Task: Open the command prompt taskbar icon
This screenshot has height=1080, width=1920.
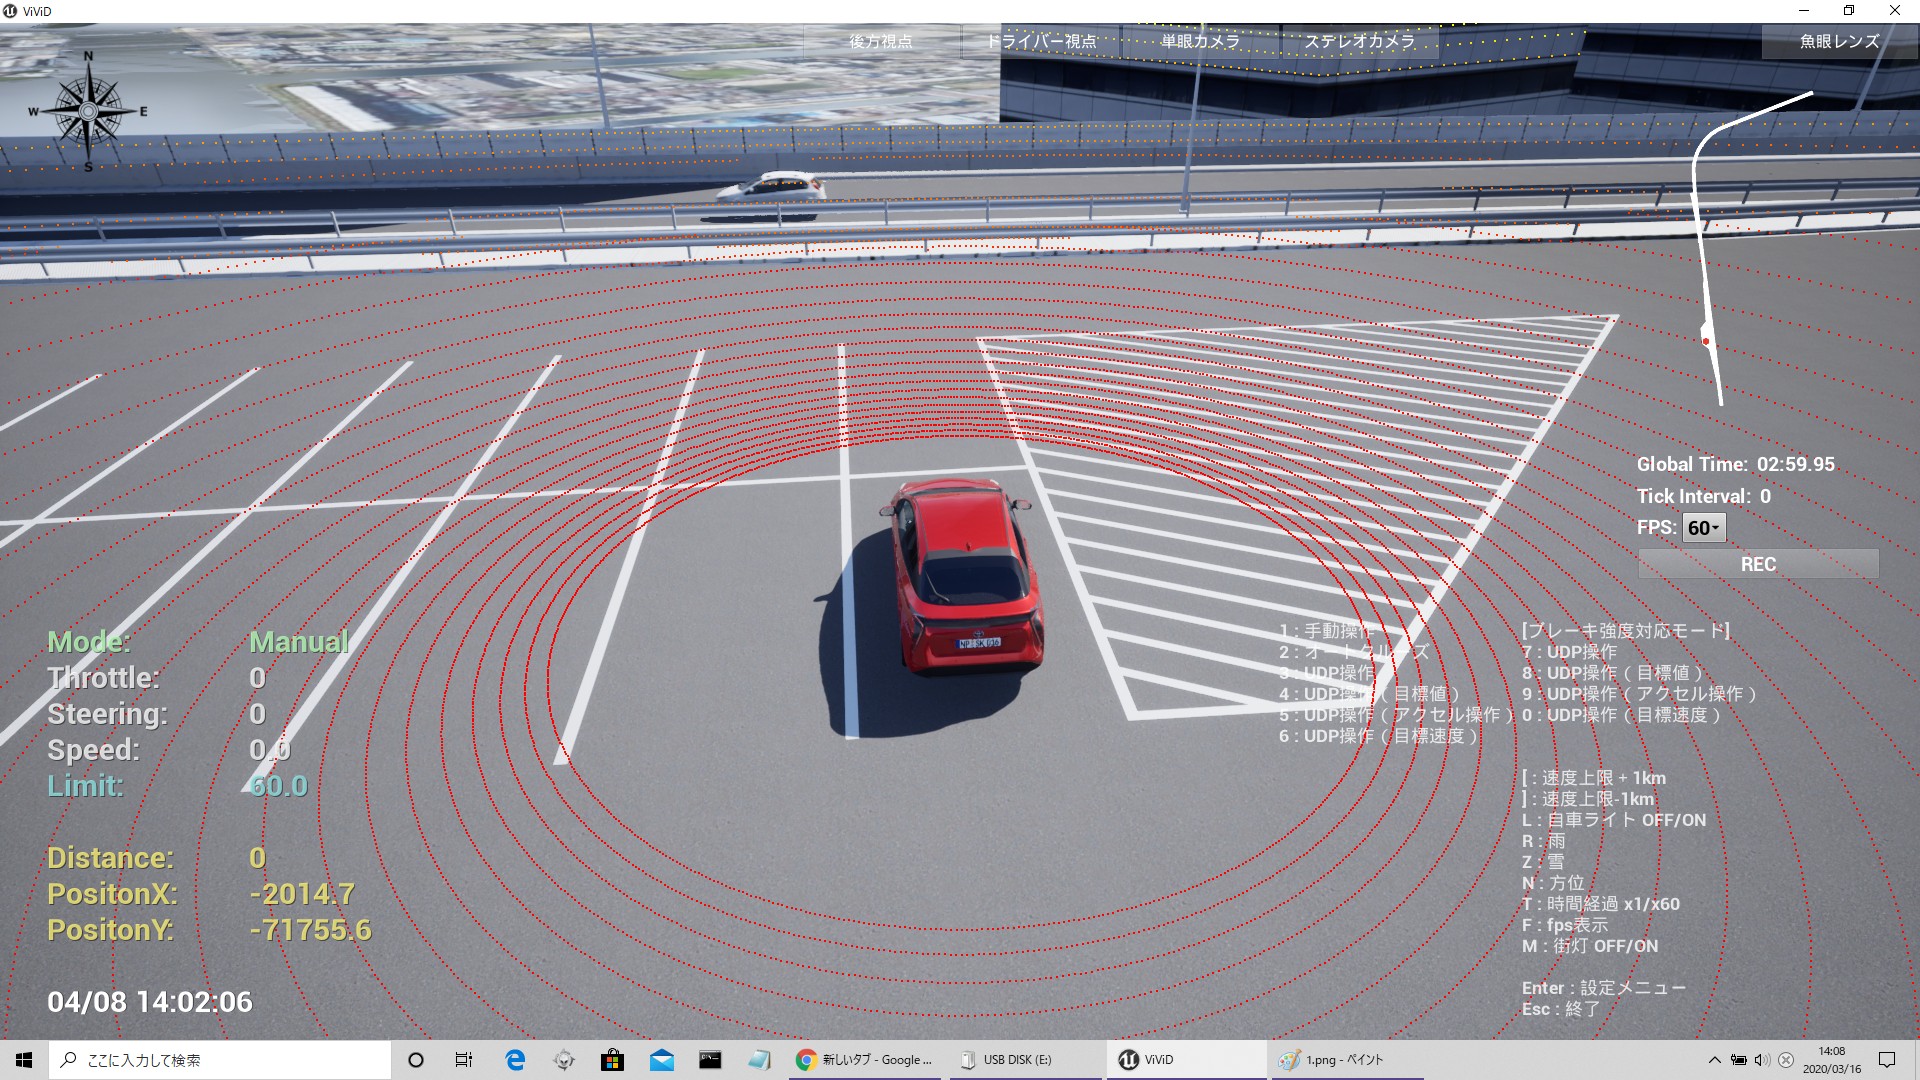Action: click(710, 1060)
